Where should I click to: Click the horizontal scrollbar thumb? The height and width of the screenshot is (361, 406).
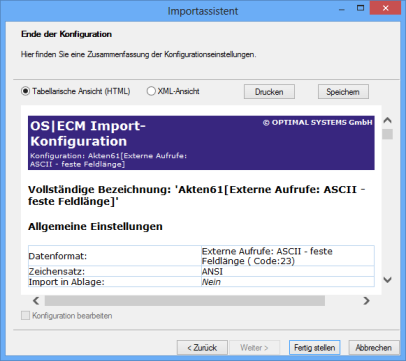185,301
